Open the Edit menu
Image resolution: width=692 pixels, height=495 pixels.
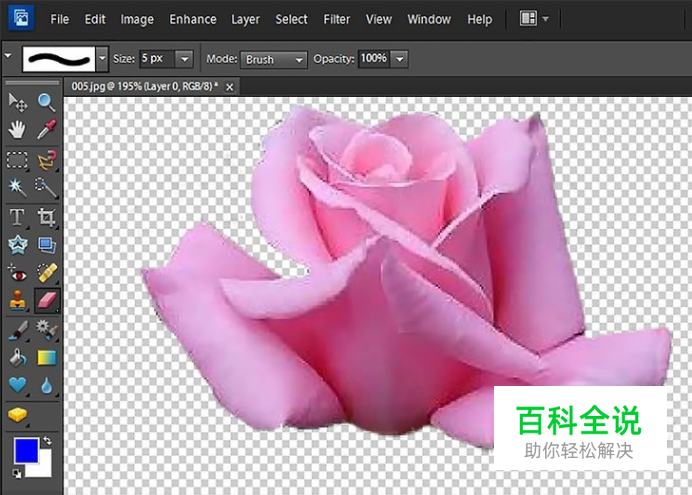tap(95, 19)
